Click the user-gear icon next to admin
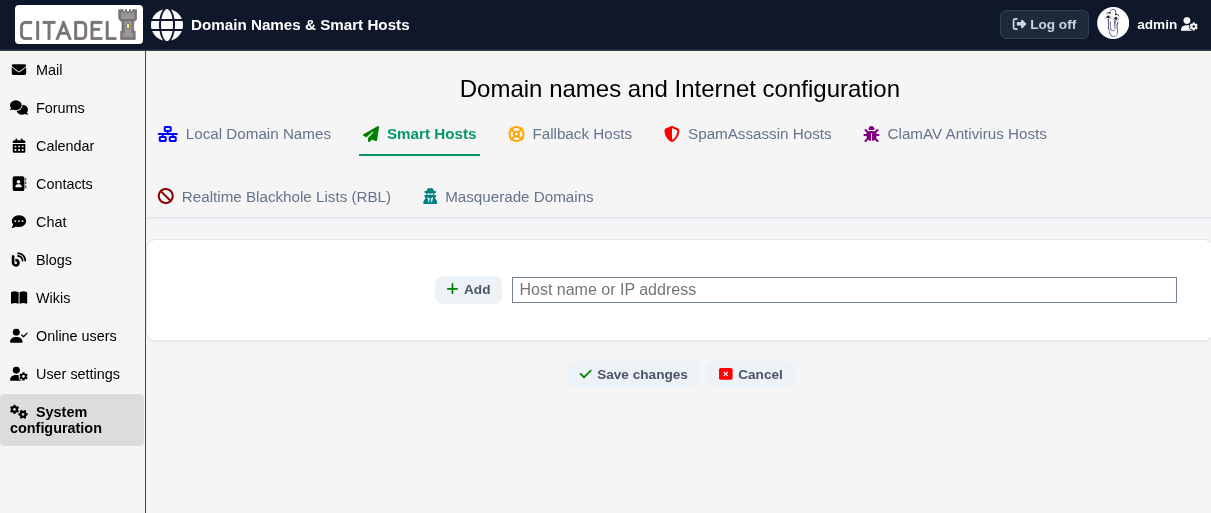 click(x=1189, y=24)
